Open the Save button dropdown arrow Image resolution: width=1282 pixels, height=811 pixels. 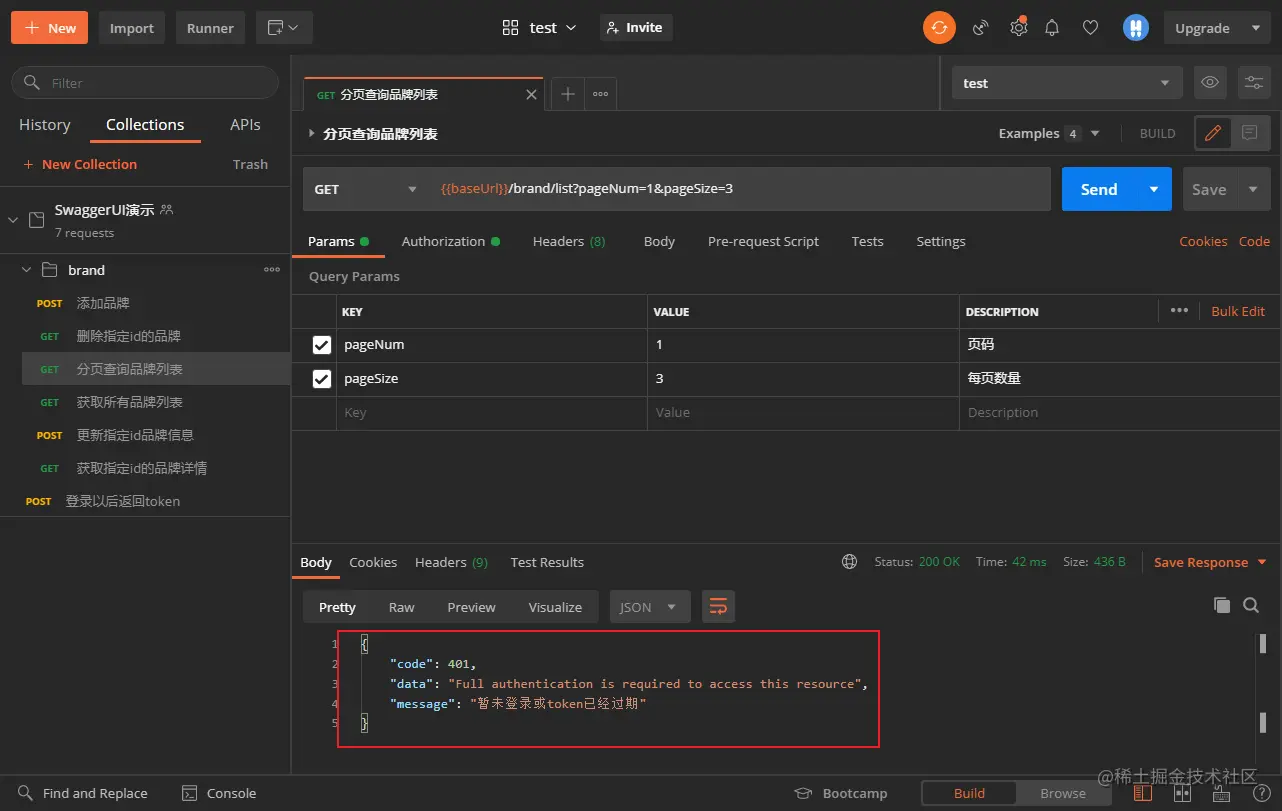[1253, 189]
